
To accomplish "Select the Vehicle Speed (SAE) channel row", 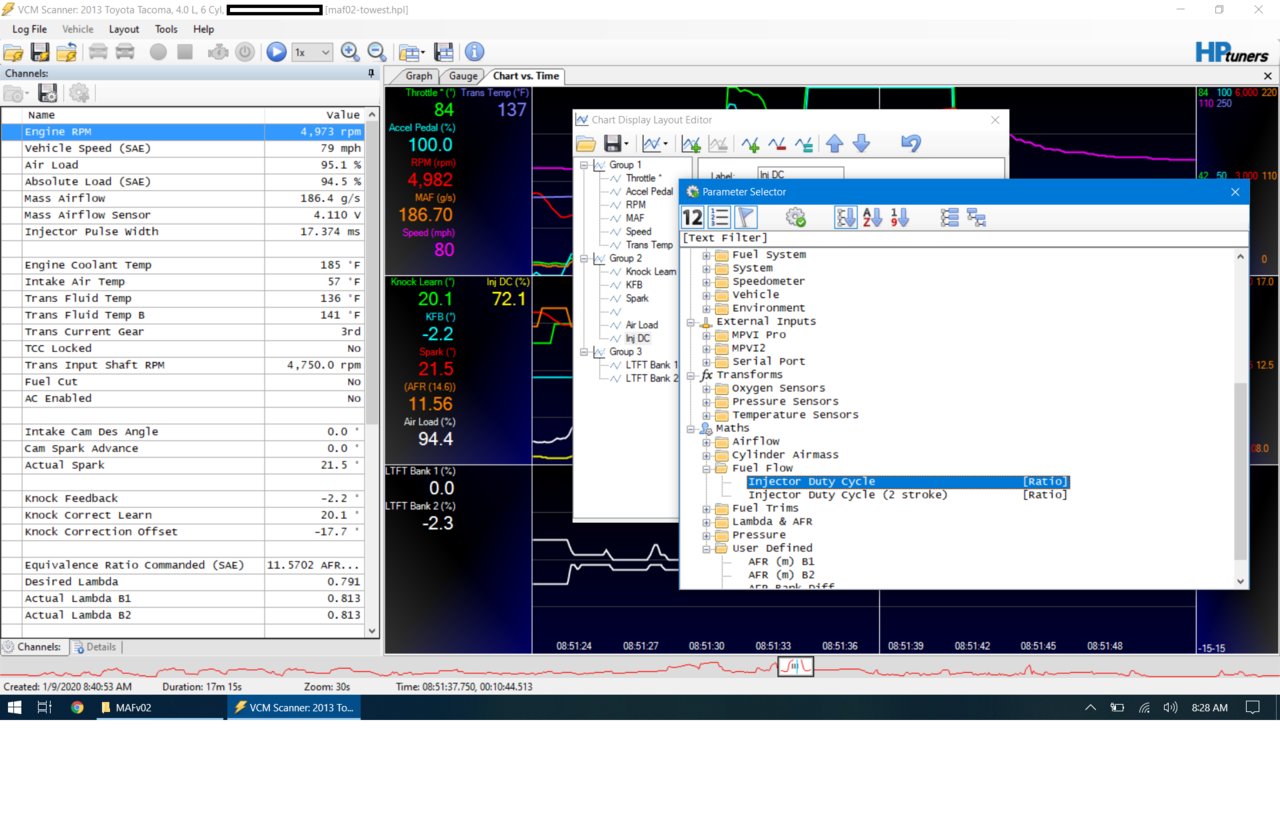I will tap(183, 148).
